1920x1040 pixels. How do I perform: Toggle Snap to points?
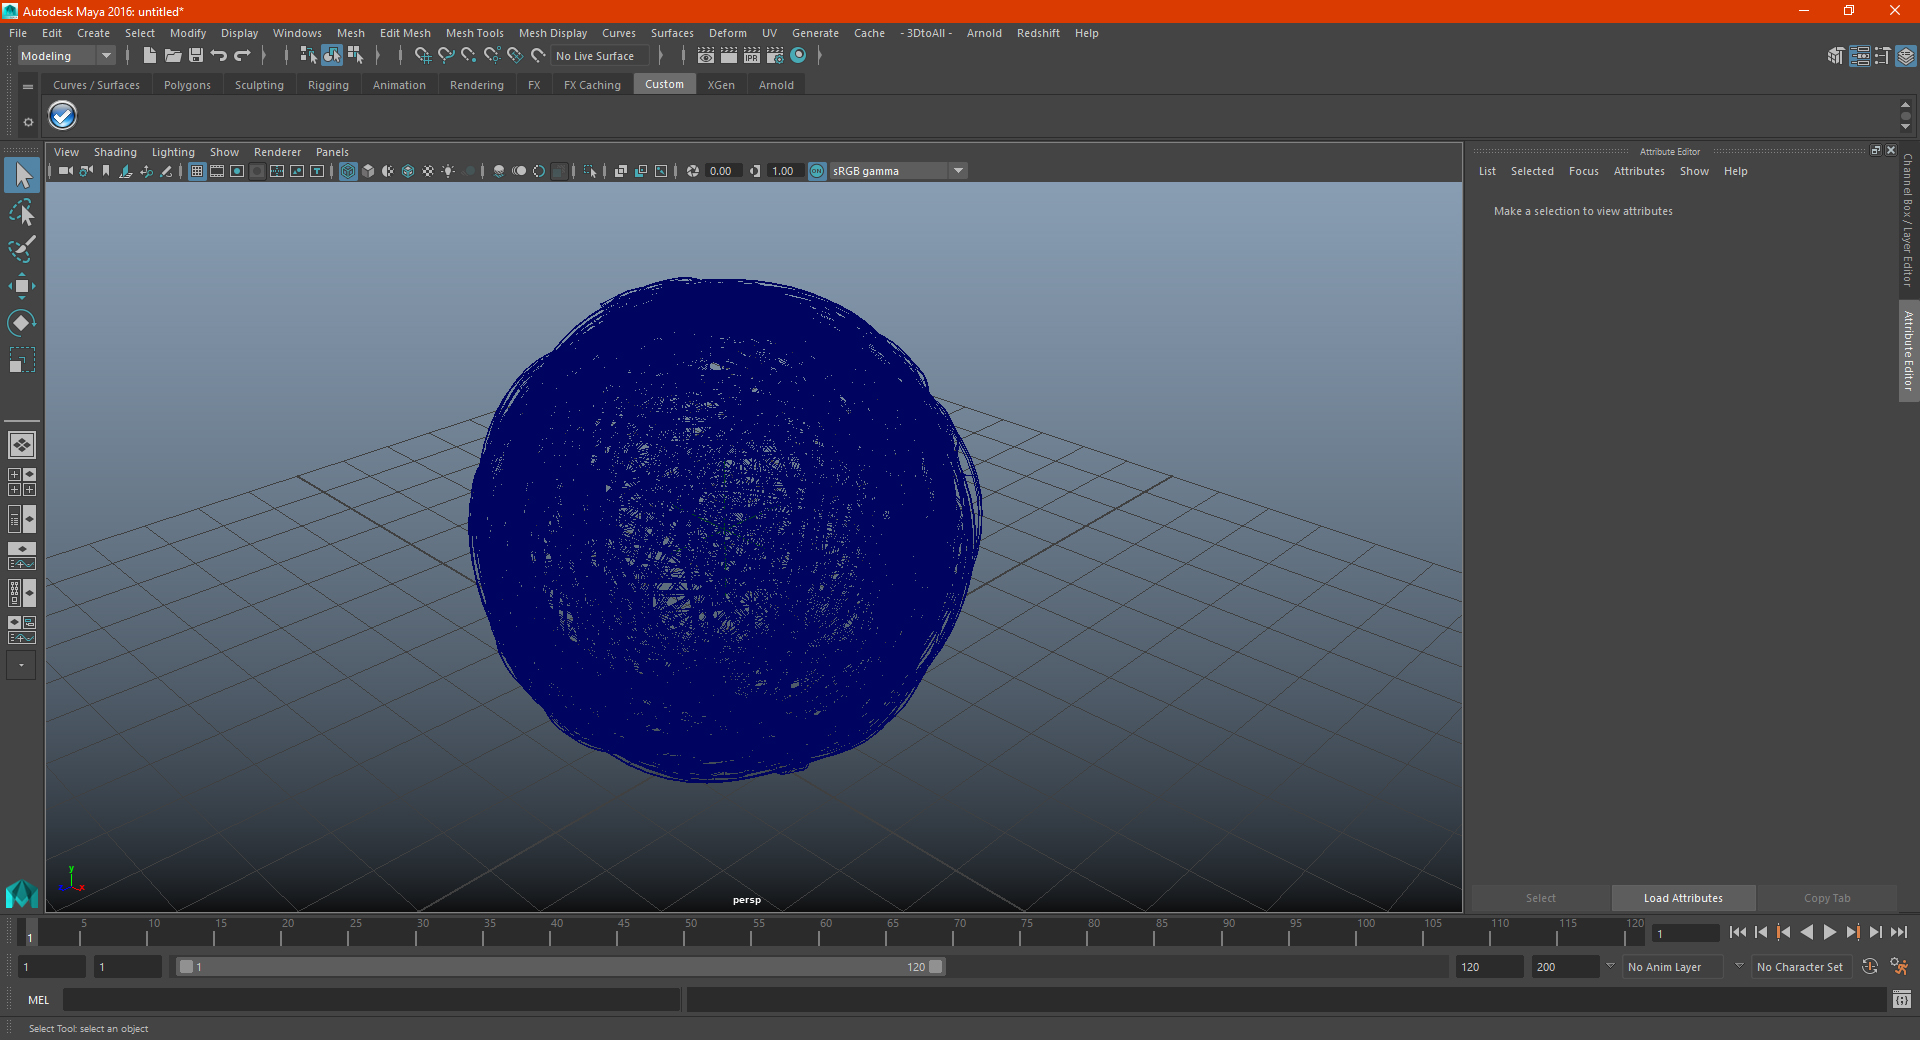(x=469, y=56)
